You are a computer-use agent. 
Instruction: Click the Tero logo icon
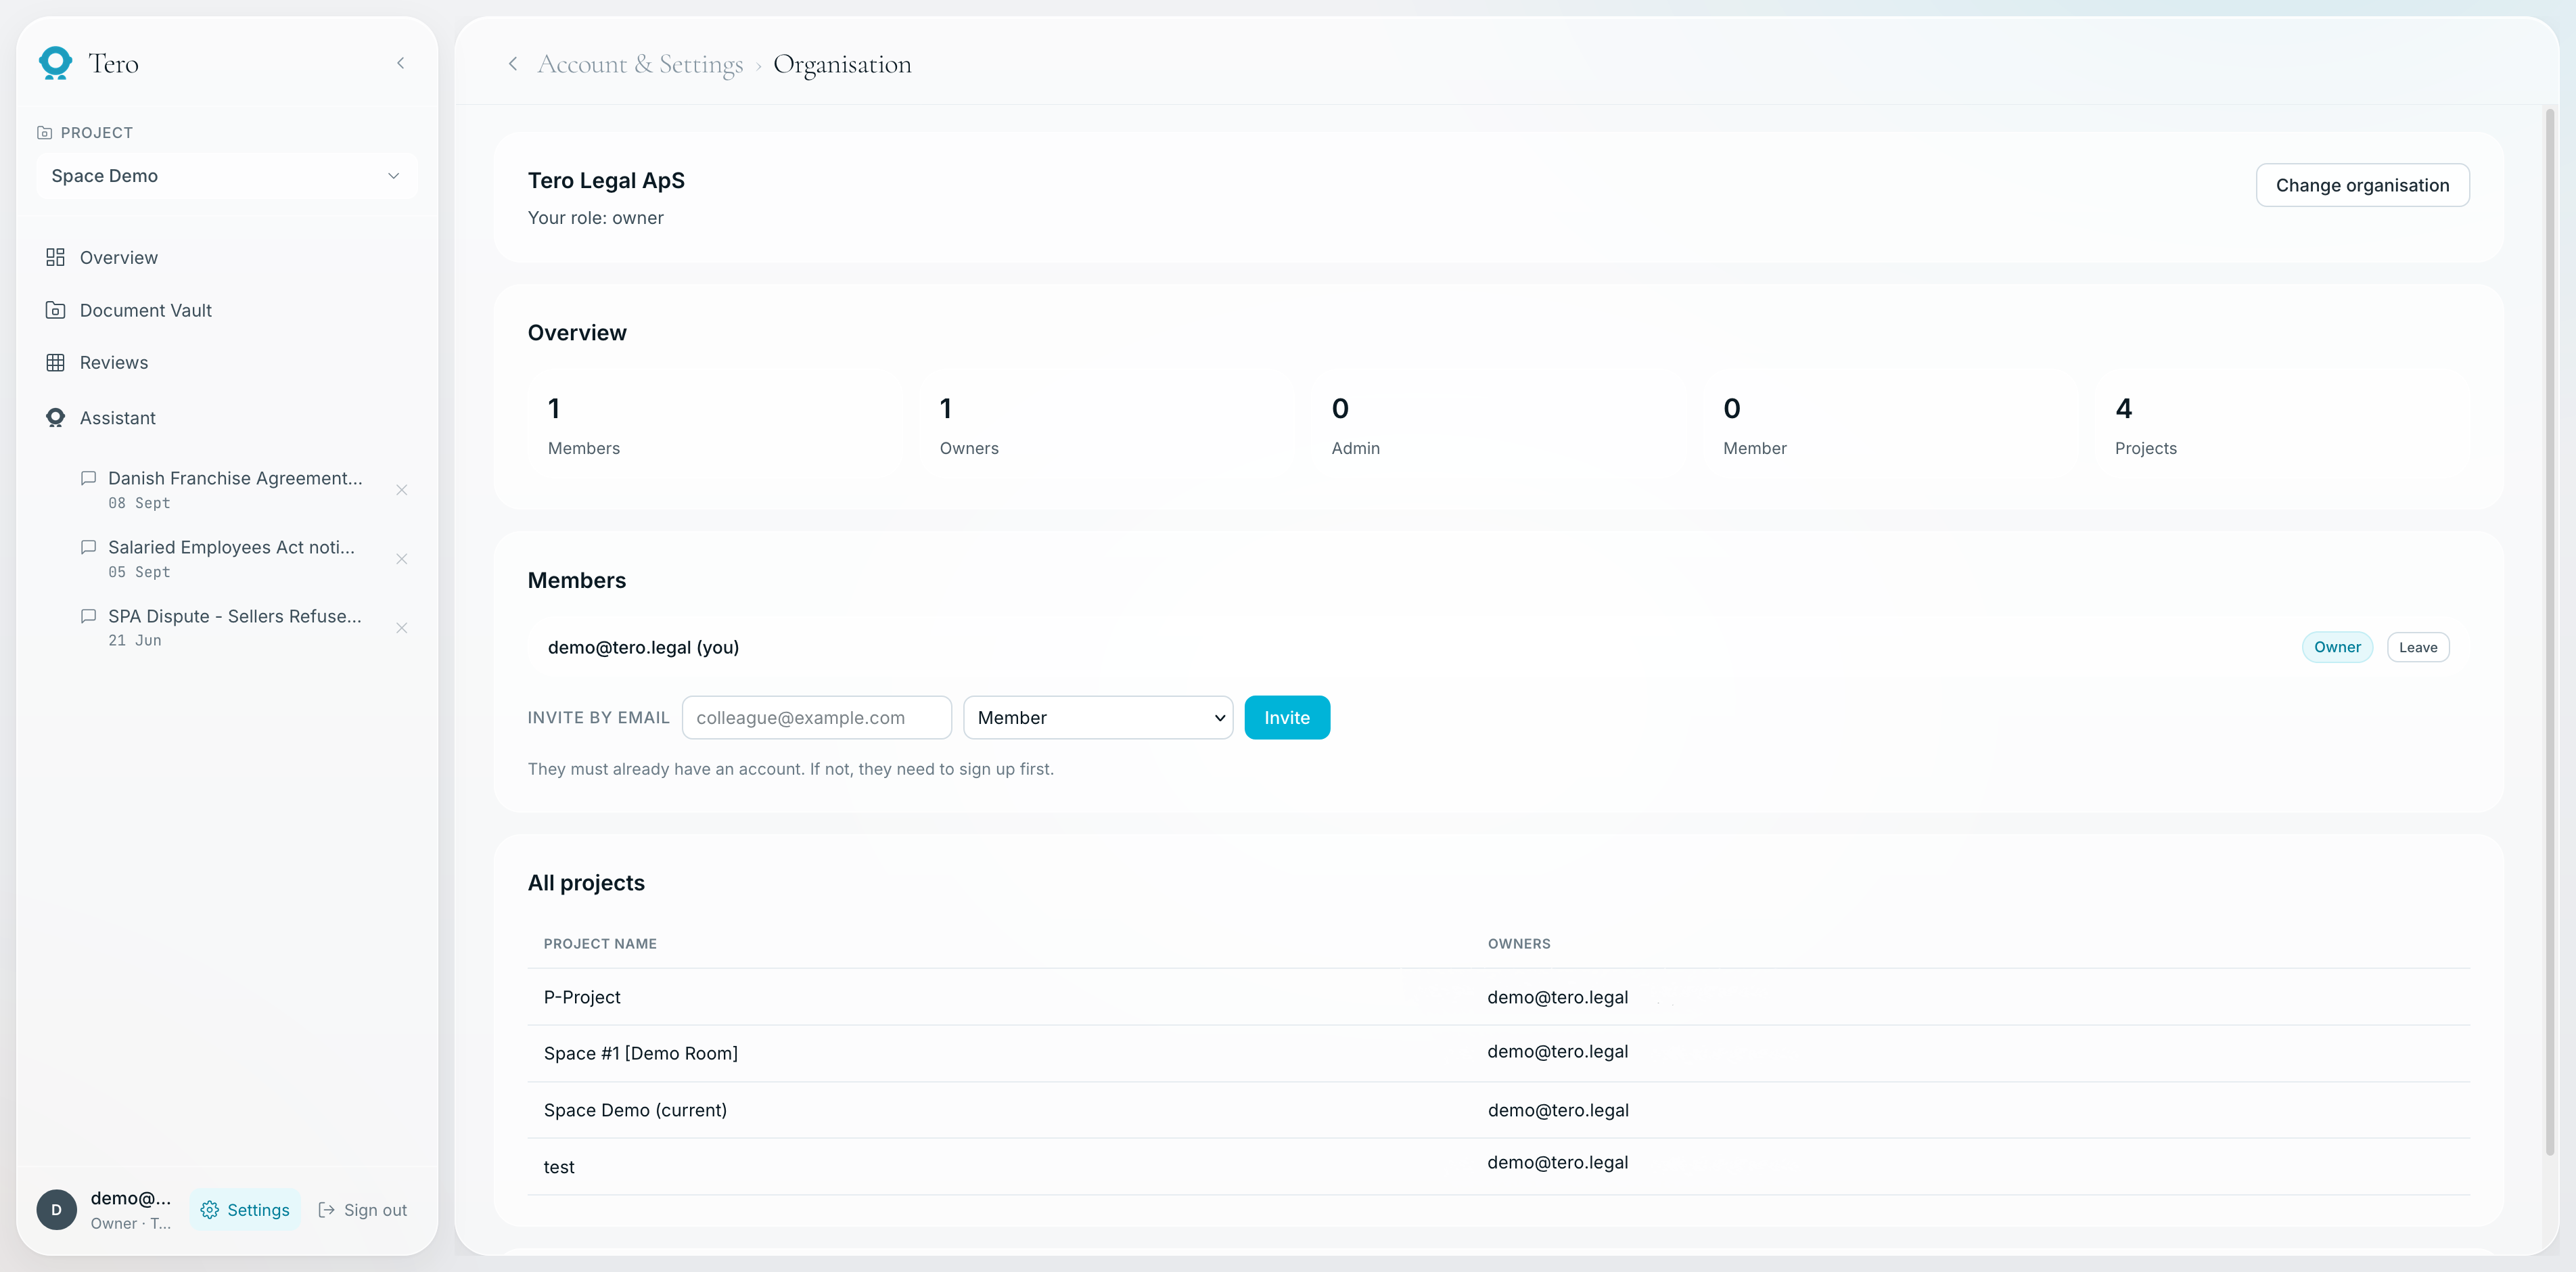55,63
